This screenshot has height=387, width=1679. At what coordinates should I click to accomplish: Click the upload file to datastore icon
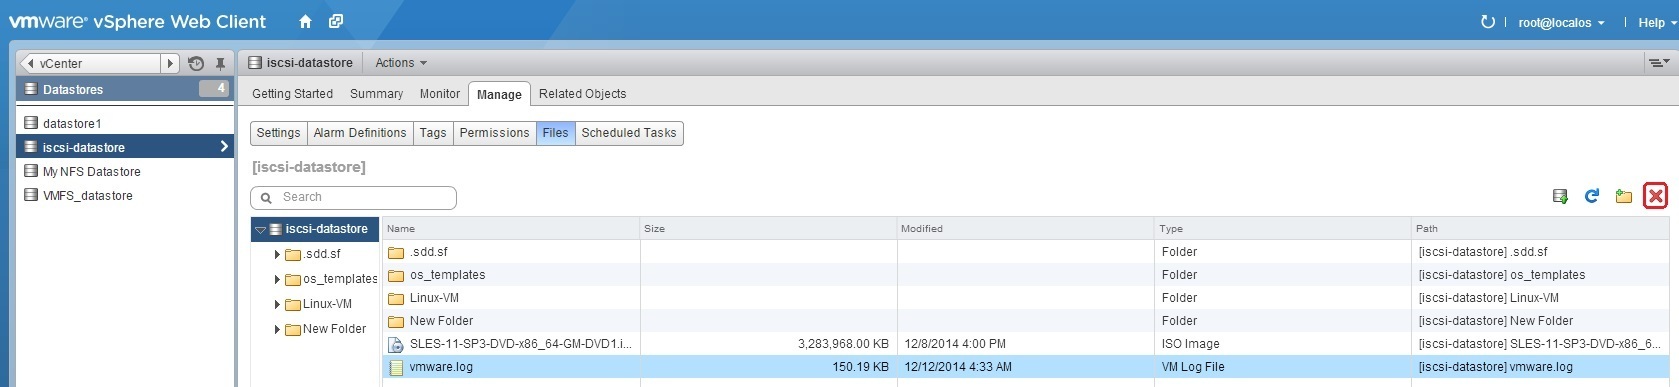point(1560,196)
